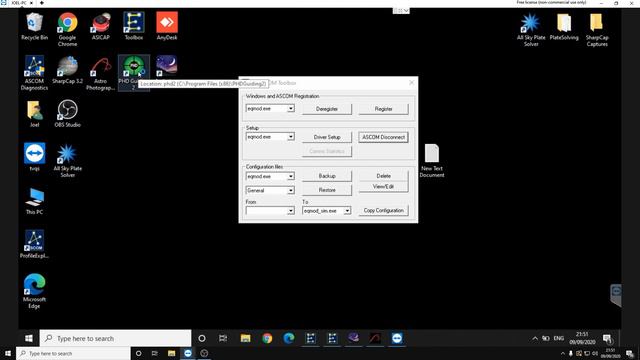
Task: Open the From dropdown
Action: tap(291, 211)
